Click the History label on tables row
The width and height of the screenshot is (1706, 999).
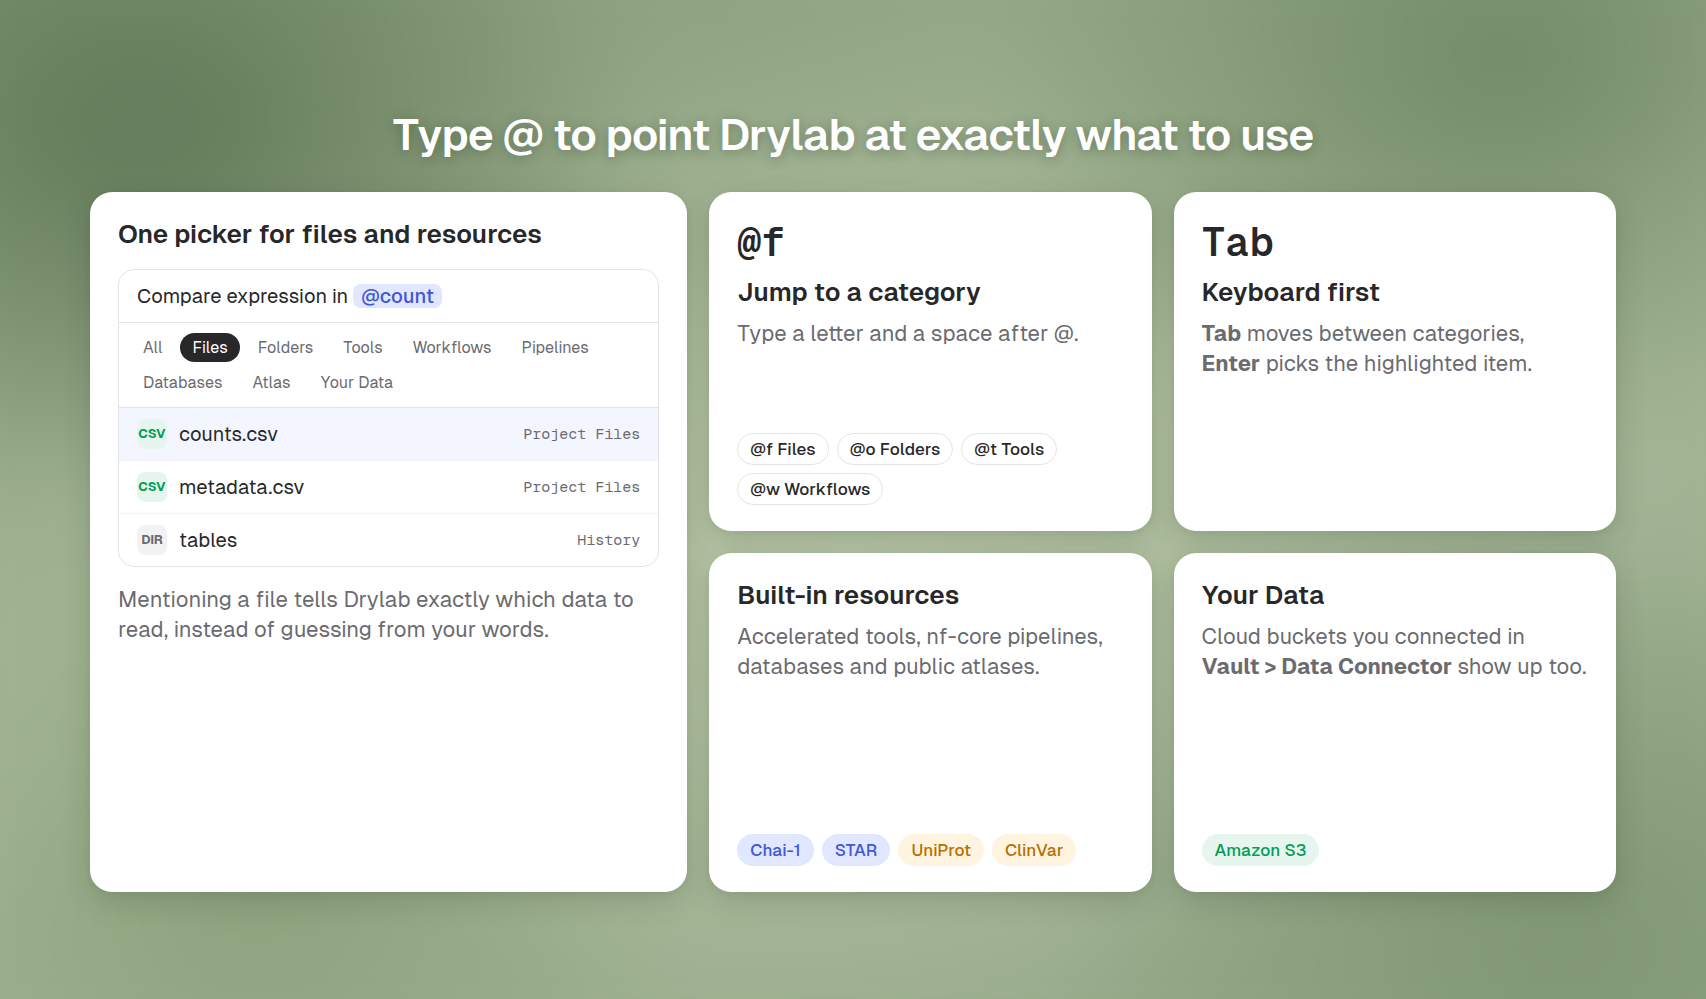click(608, 540)
